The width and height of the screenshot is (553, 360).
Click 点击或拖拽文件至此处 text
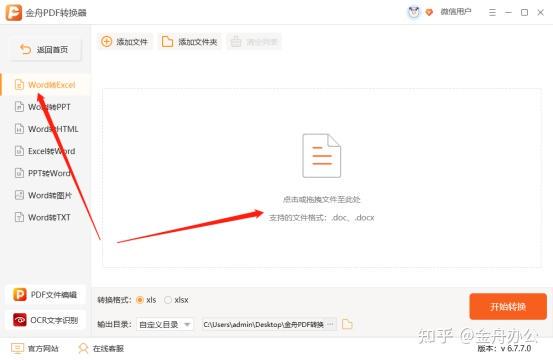click(321, 200)
